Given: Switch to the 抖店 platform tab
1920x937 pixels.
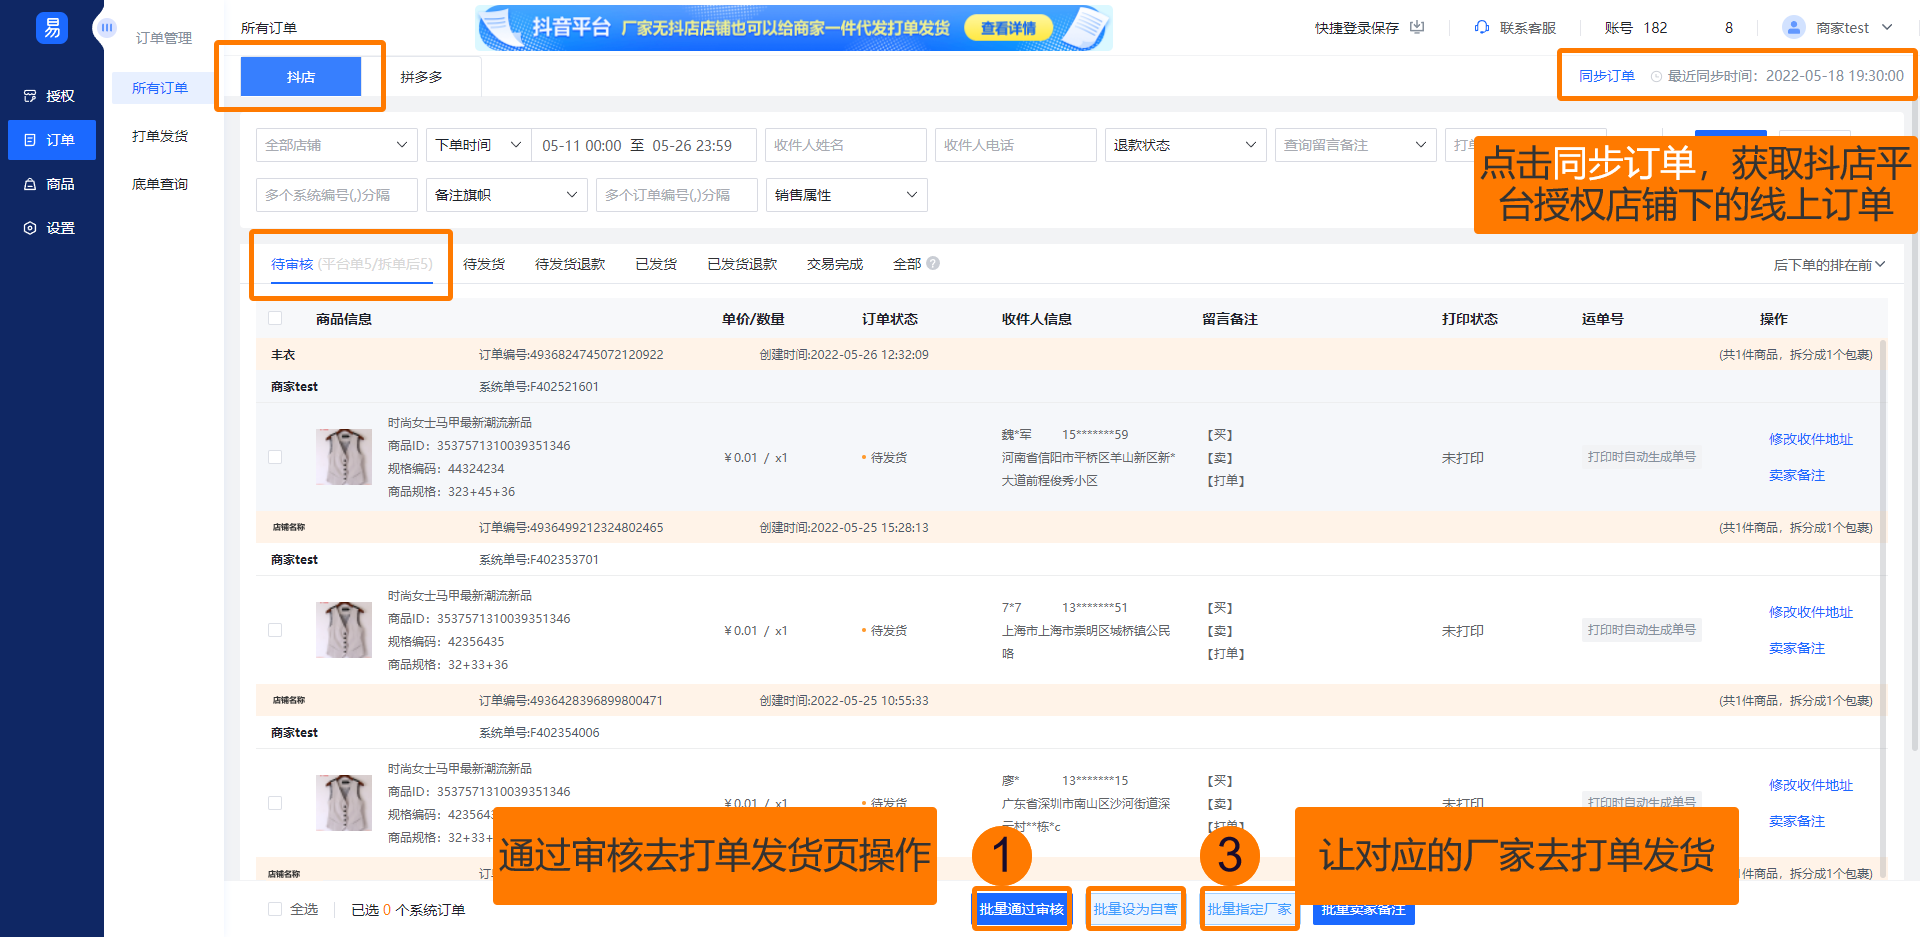Looking at the screenshot, I should [301, 76].
